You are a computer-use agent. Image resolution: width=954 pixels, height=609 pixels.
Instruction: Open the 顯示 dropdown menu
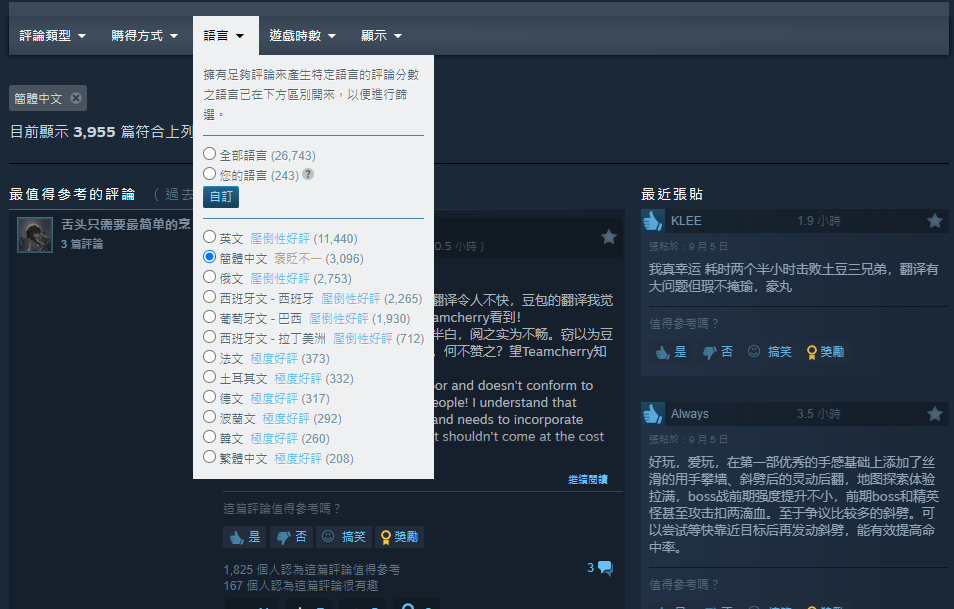(381, 36)
